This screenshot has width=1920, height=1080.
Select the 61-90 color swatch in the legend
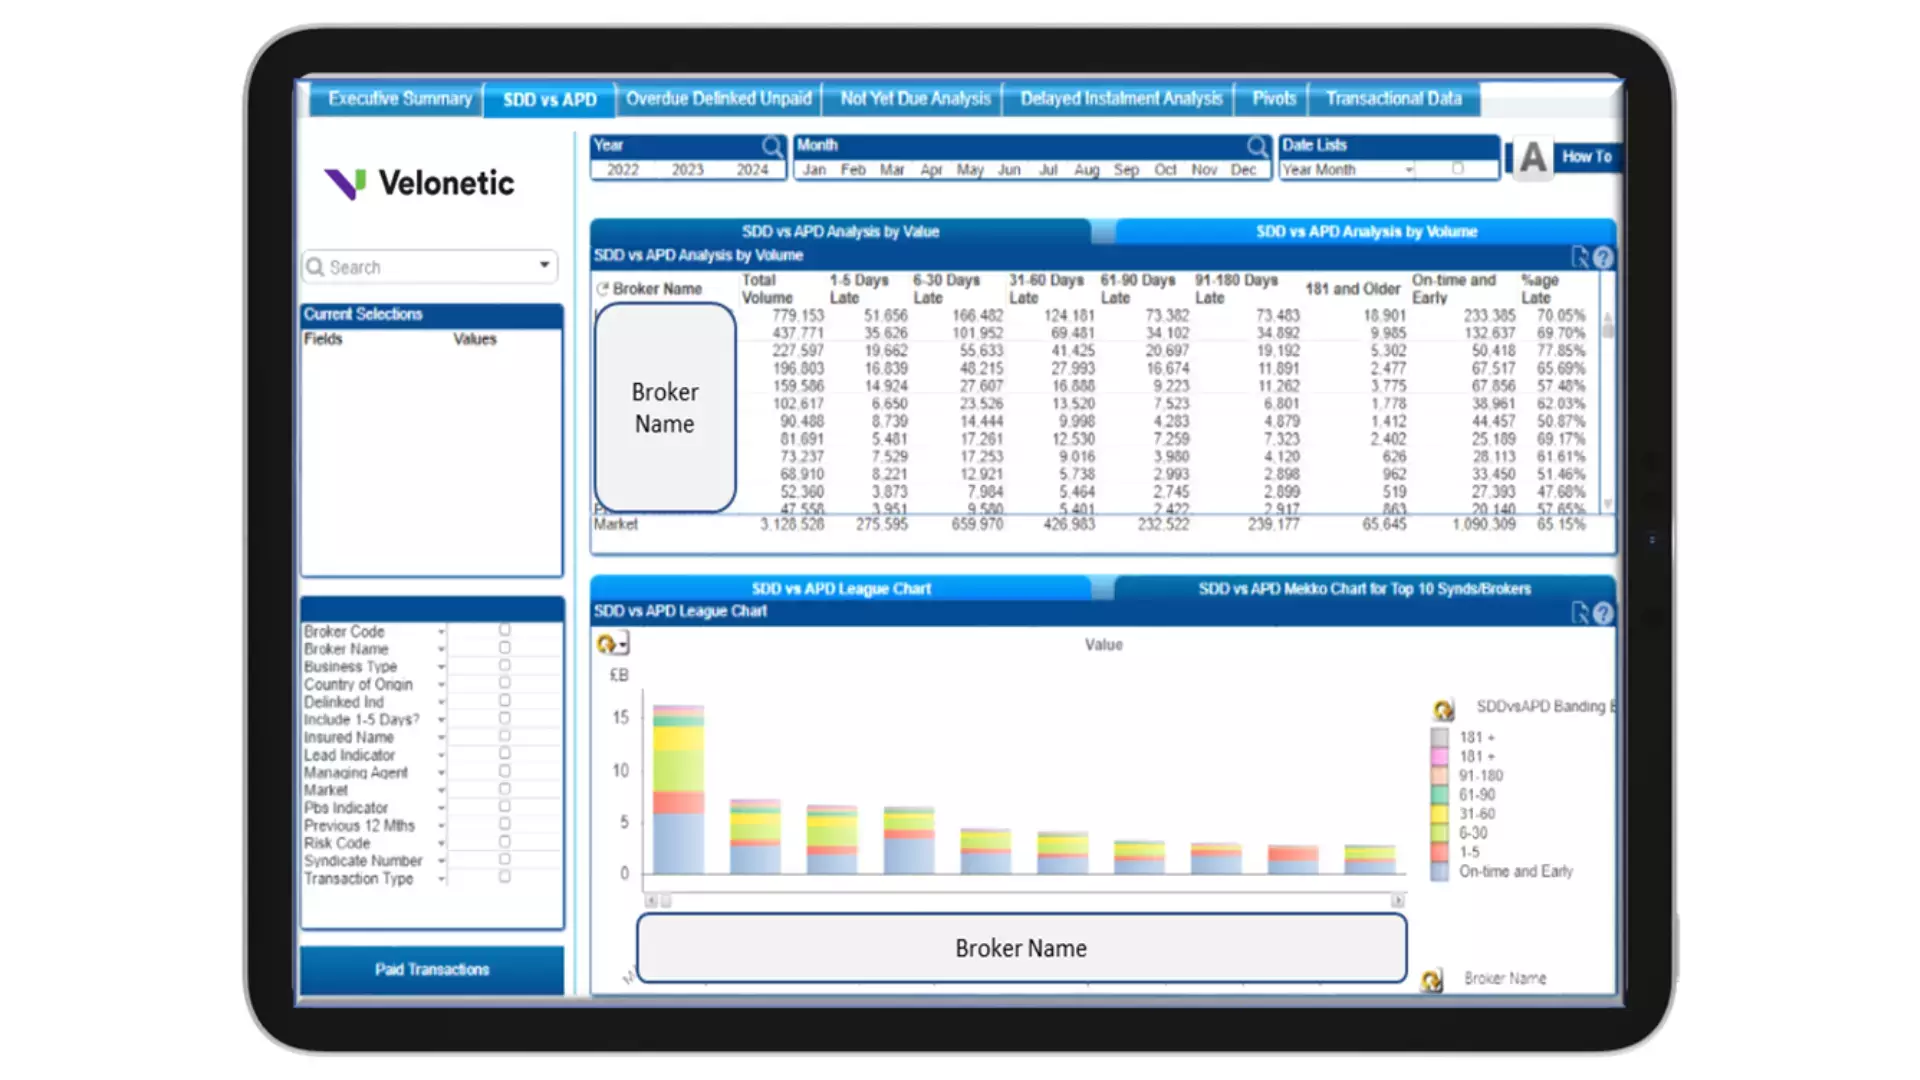[x=1438, y=794]
